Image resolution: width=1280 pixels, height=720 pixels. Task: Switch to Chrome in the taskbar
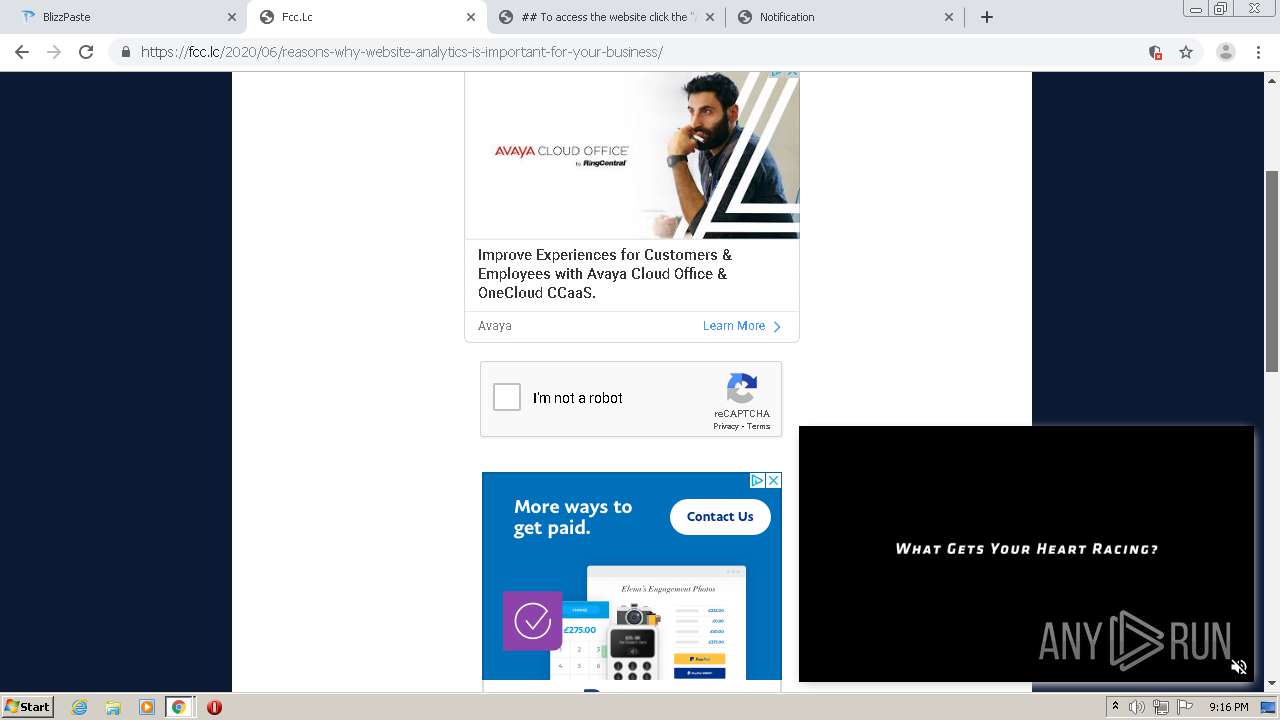[x=179, y=707]
